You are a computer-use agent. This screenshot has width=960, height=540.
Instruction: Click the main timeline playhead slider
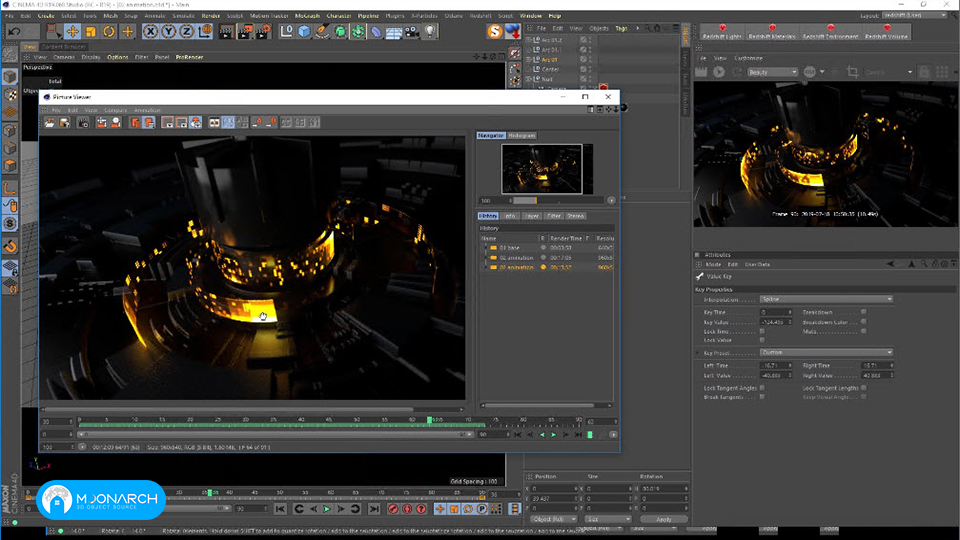(x=209, y=492)
